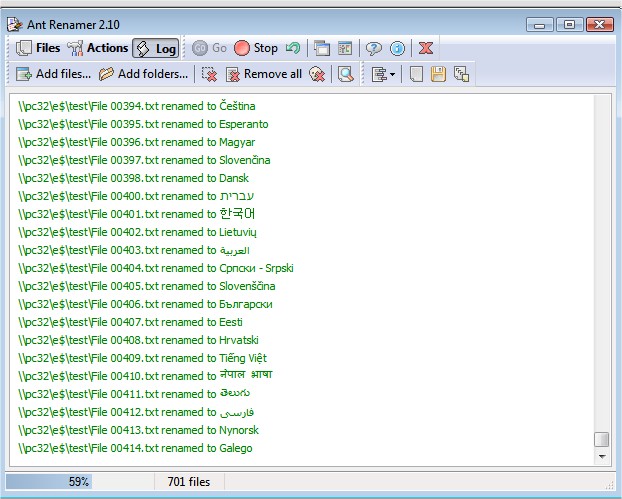The image size is (622, 499).
Task: Click Add files button
Action: coord(53,74)
